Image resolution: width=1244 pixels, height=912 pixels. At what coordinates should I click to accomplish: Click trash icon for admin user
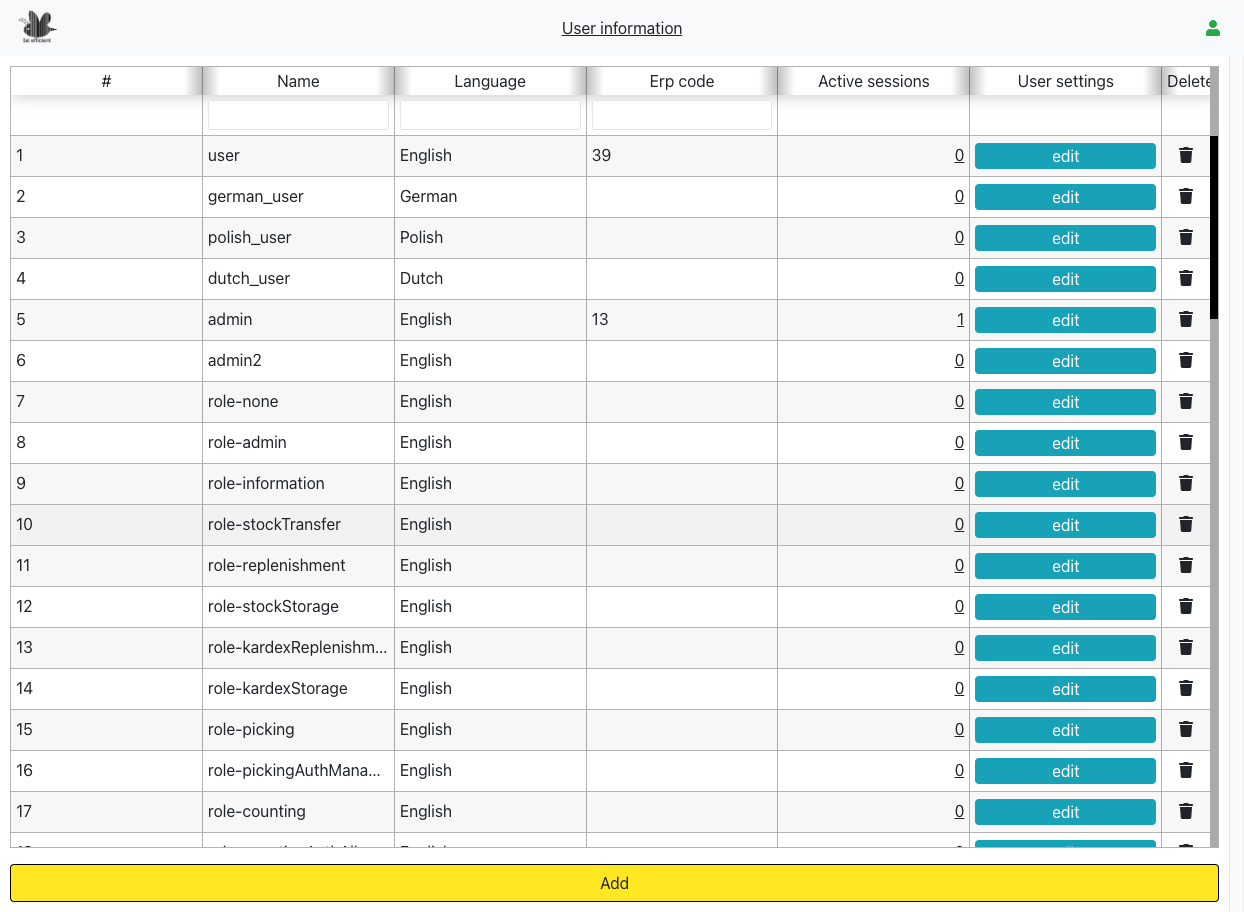pyautogui.click(x=1186, y=319)
